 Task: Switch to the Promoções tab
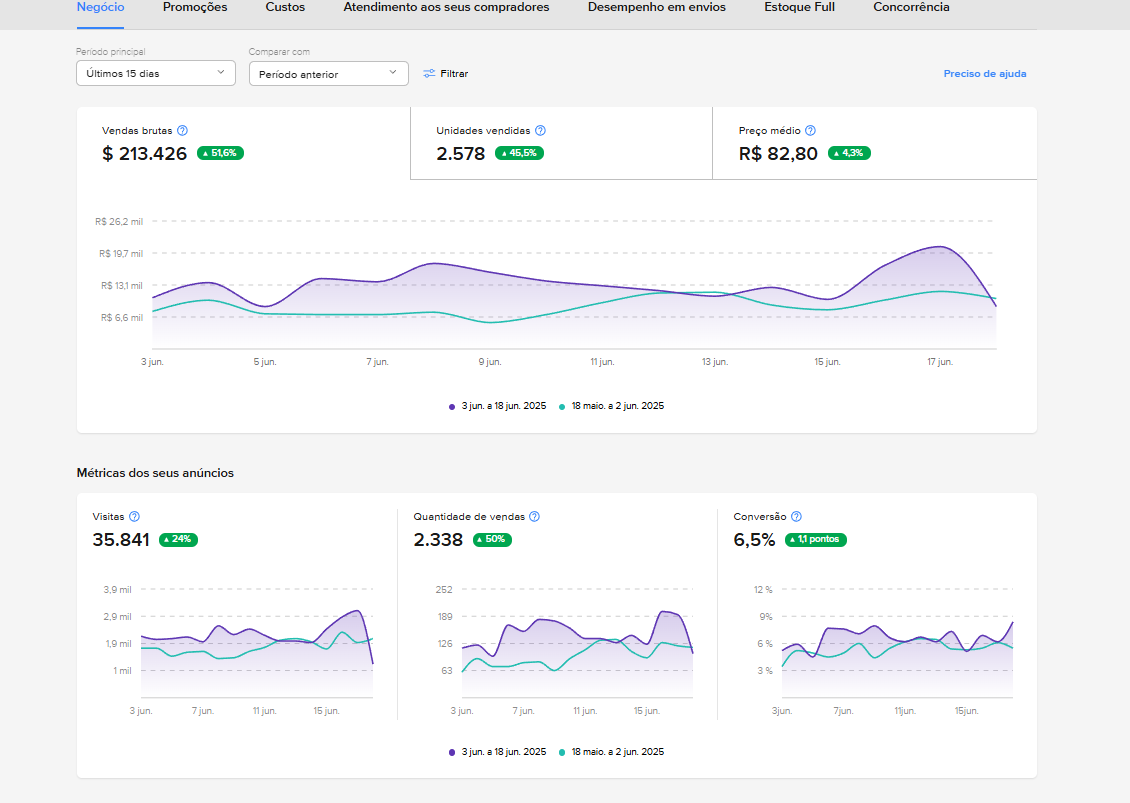click(x=195, y=7)
